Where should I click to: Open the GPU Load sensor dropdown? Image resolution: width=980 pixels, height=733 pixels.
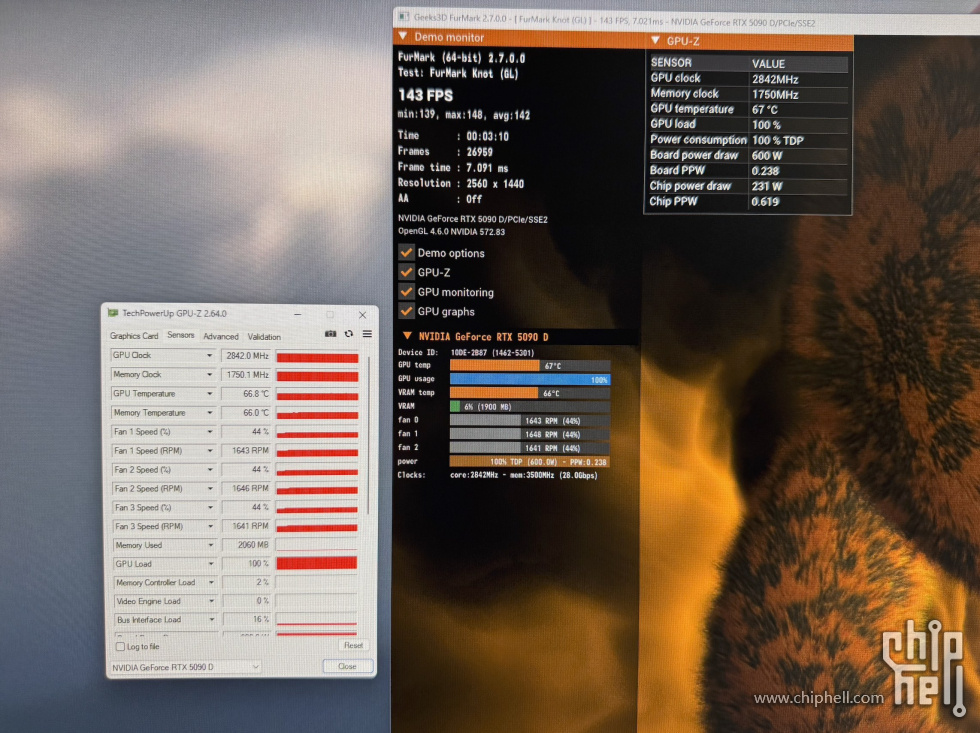coord(211,564)
